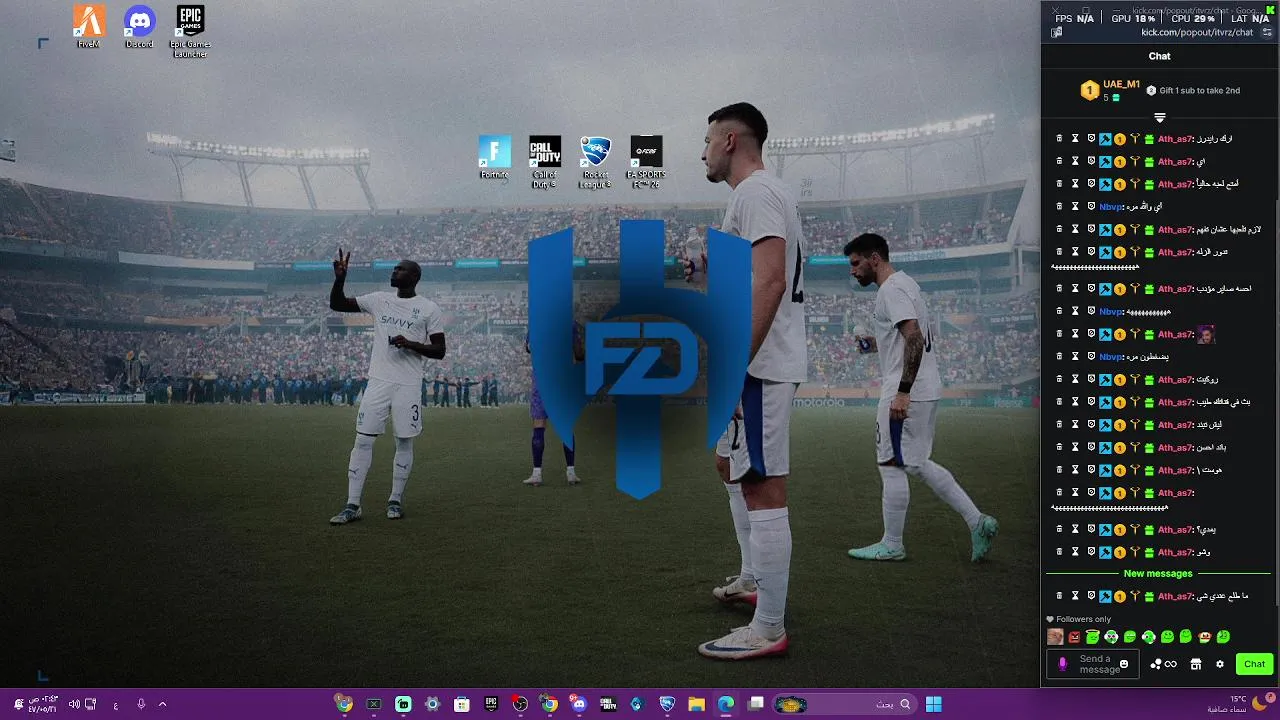Image resolution: width=1280 pixels, height=720 pixels.
Task: Open the Discord desktop shortcut
Action: pos(139,27)
